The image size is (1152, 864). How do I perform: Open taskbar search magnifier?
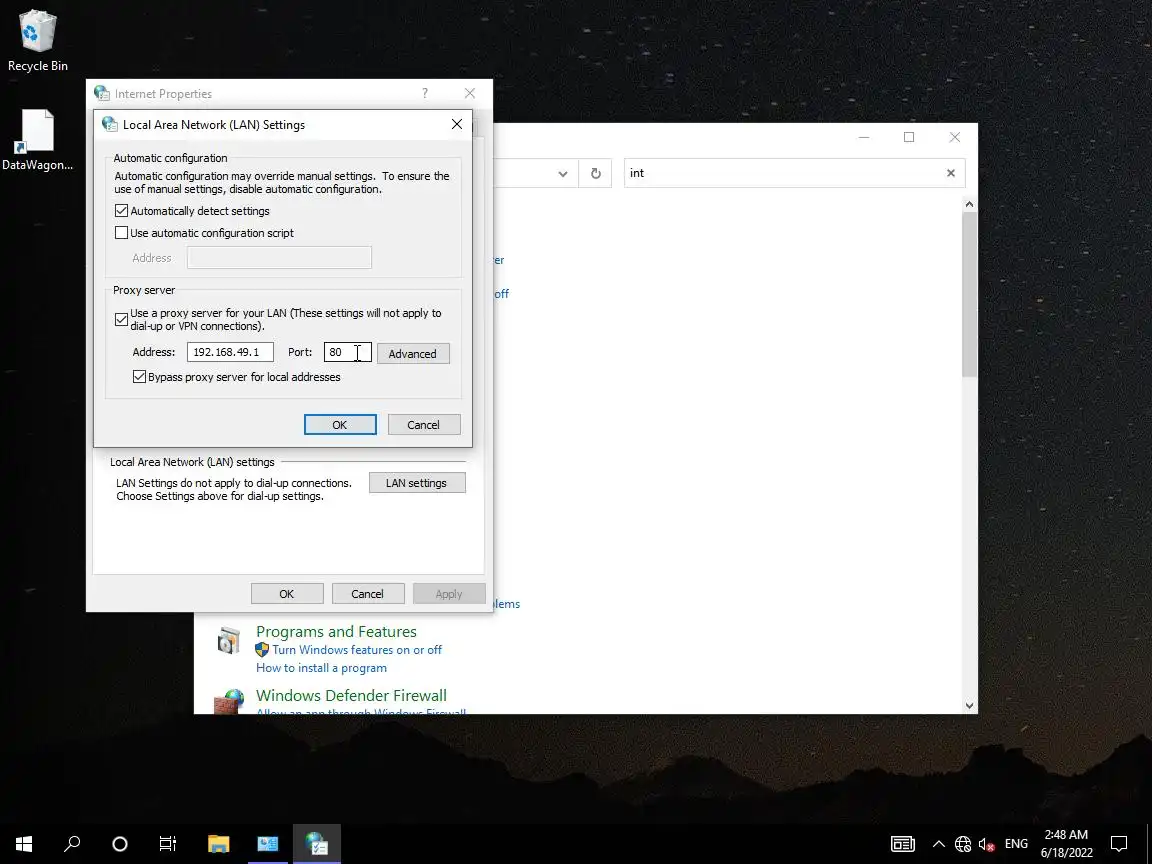point(72,843)
